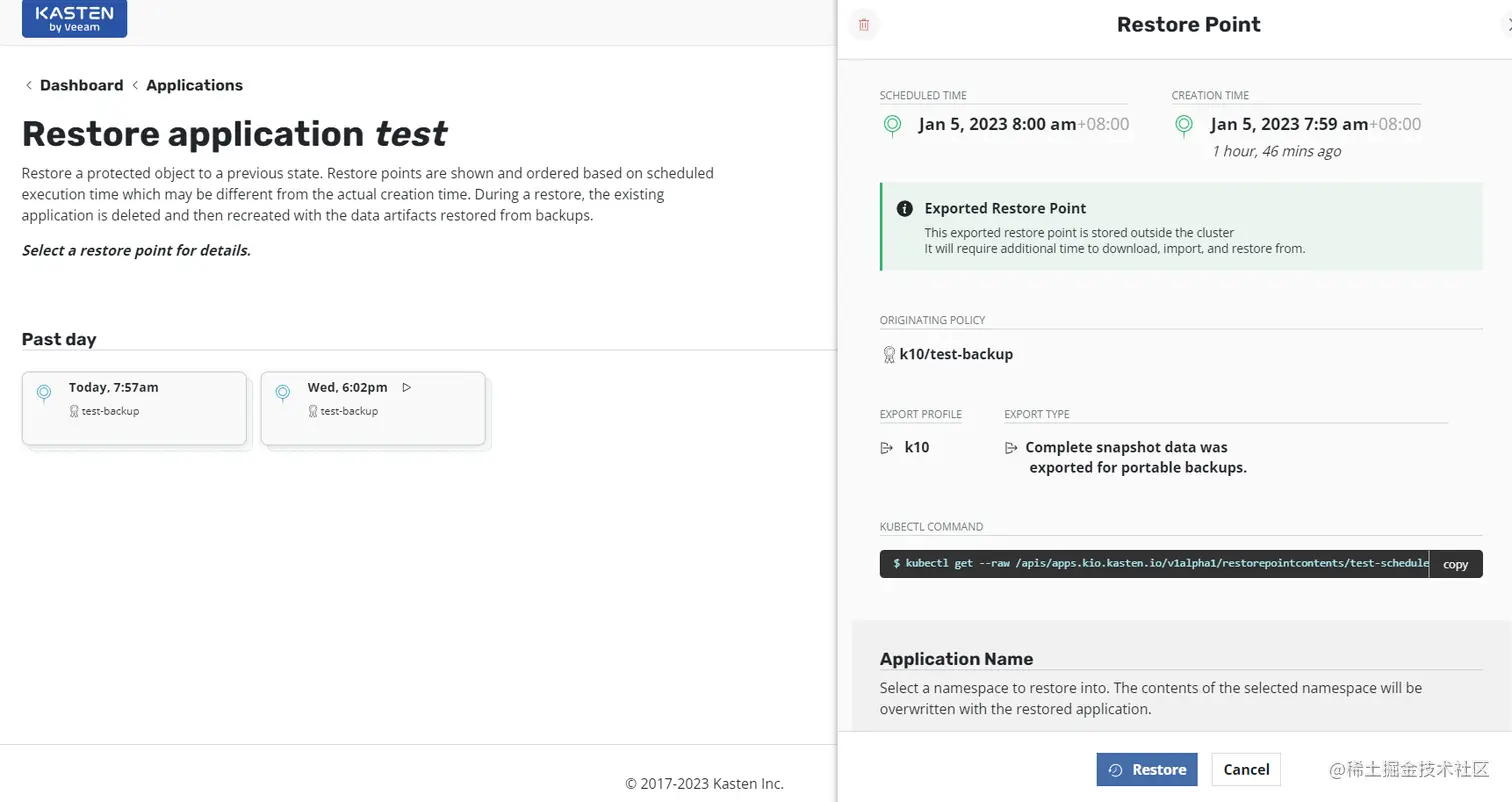Click the kubectl command text box

click(1154, 564)
